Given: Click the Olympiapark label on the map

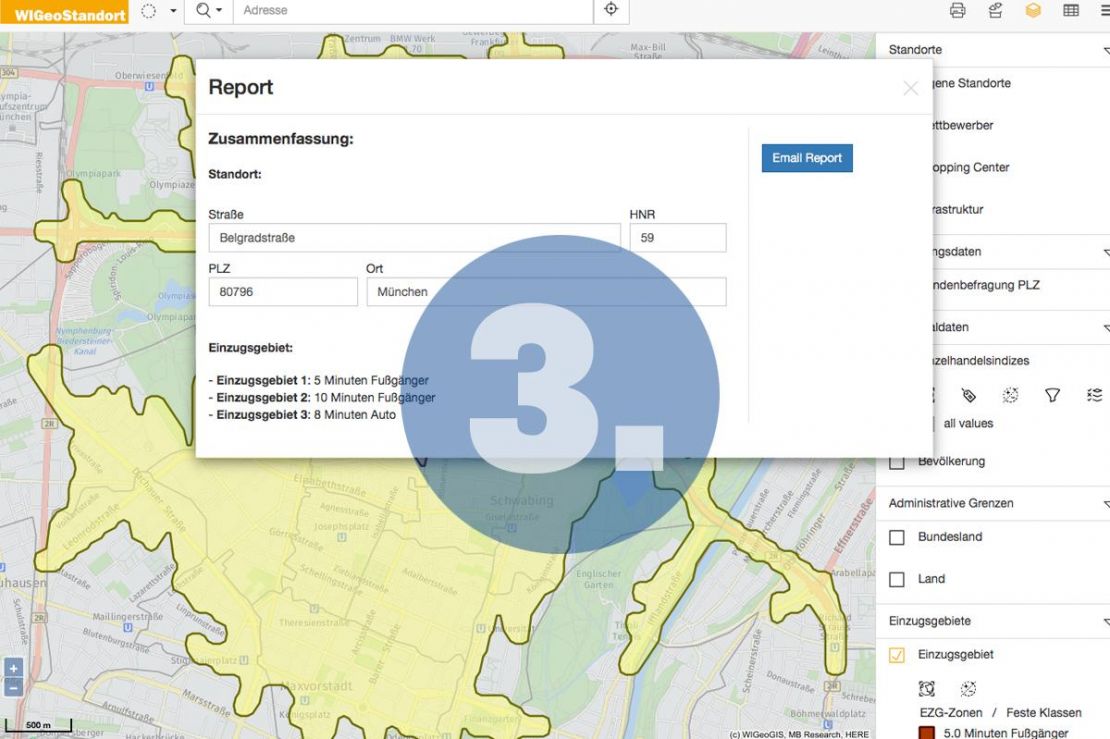Looking at the screenshot, I should [x=93, y=173].
